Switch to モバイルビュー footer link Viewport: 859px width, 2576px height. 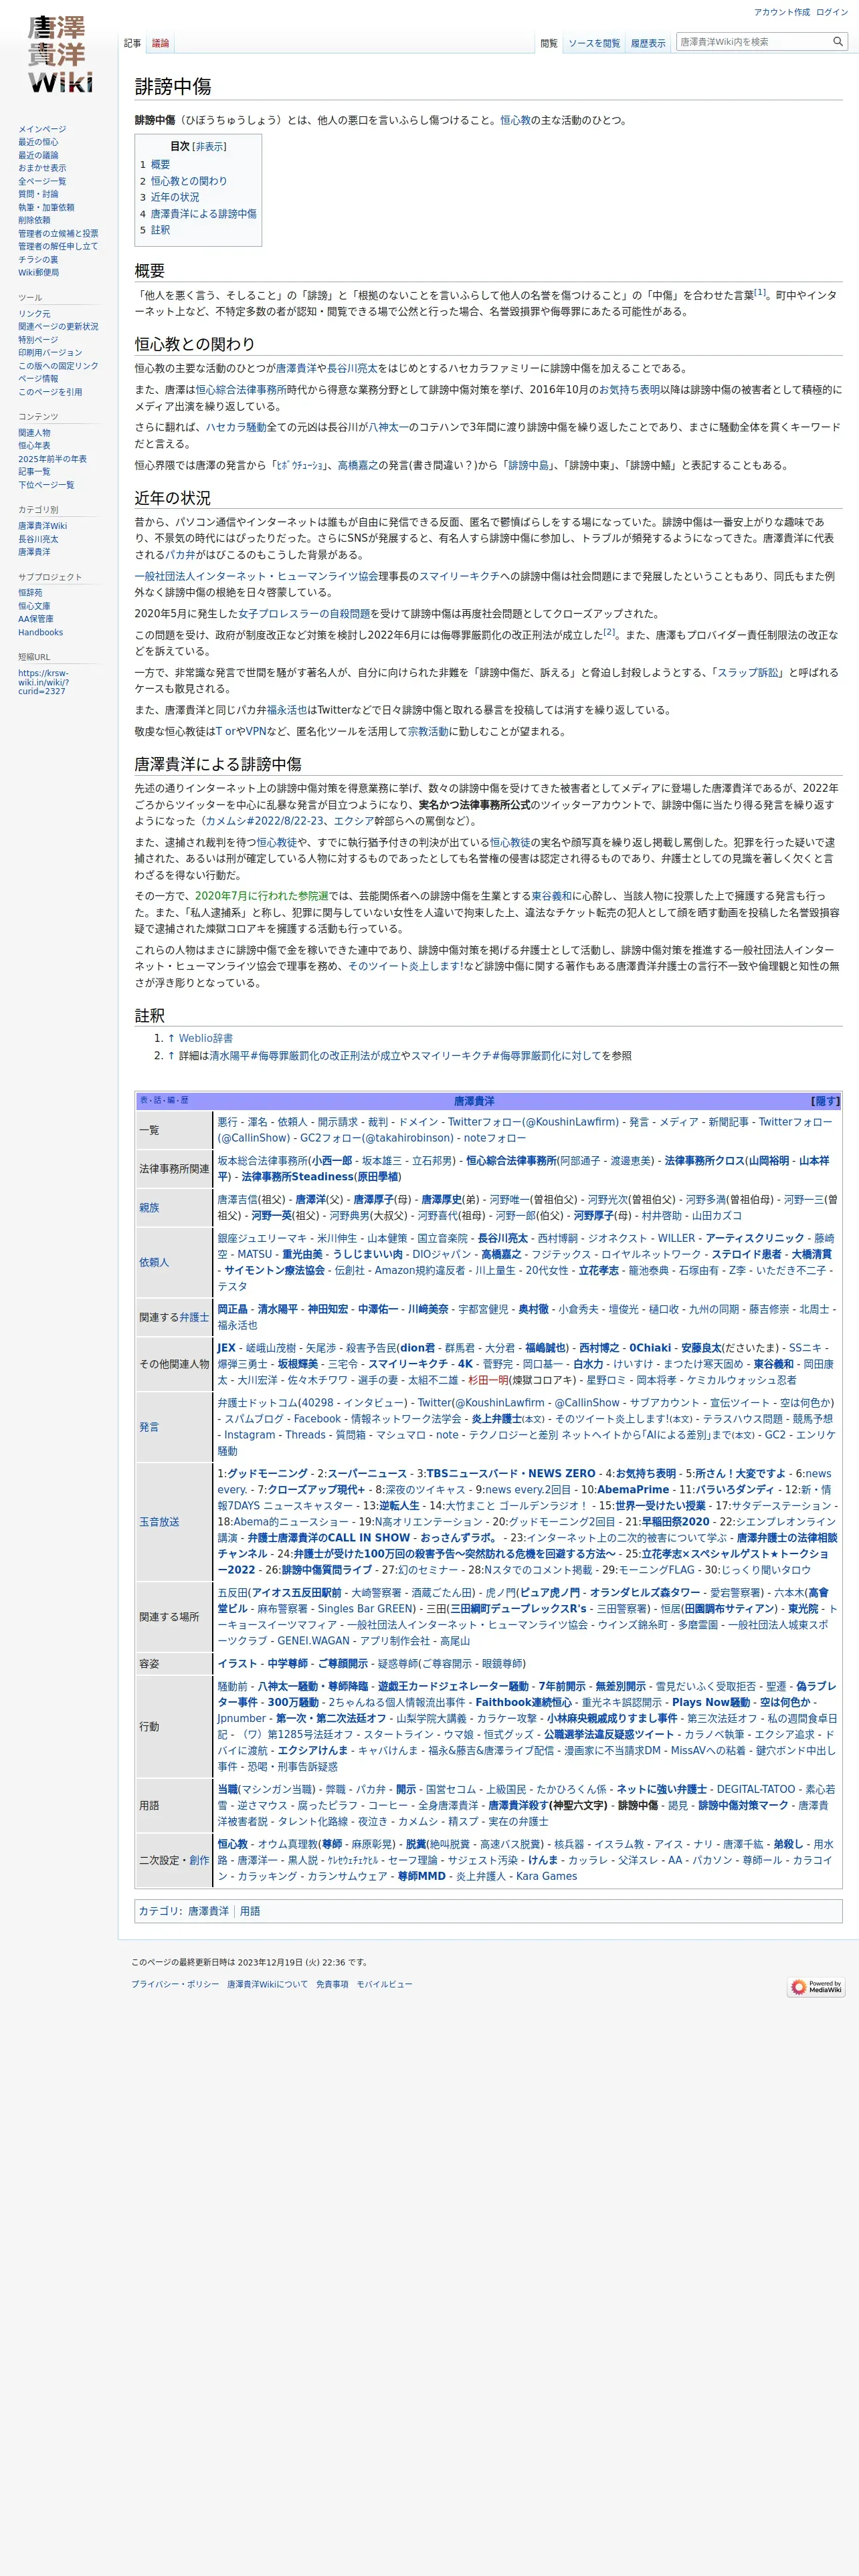coord(384,1984)
